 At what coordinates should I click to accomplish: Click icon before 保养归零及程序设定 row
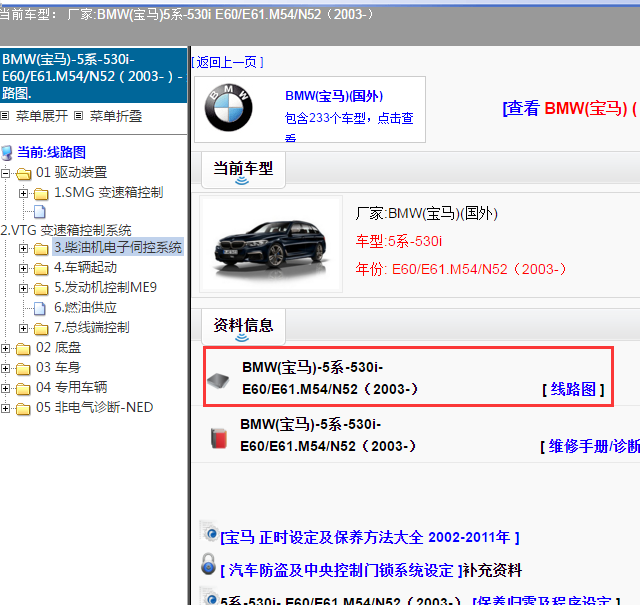[209, 596]
